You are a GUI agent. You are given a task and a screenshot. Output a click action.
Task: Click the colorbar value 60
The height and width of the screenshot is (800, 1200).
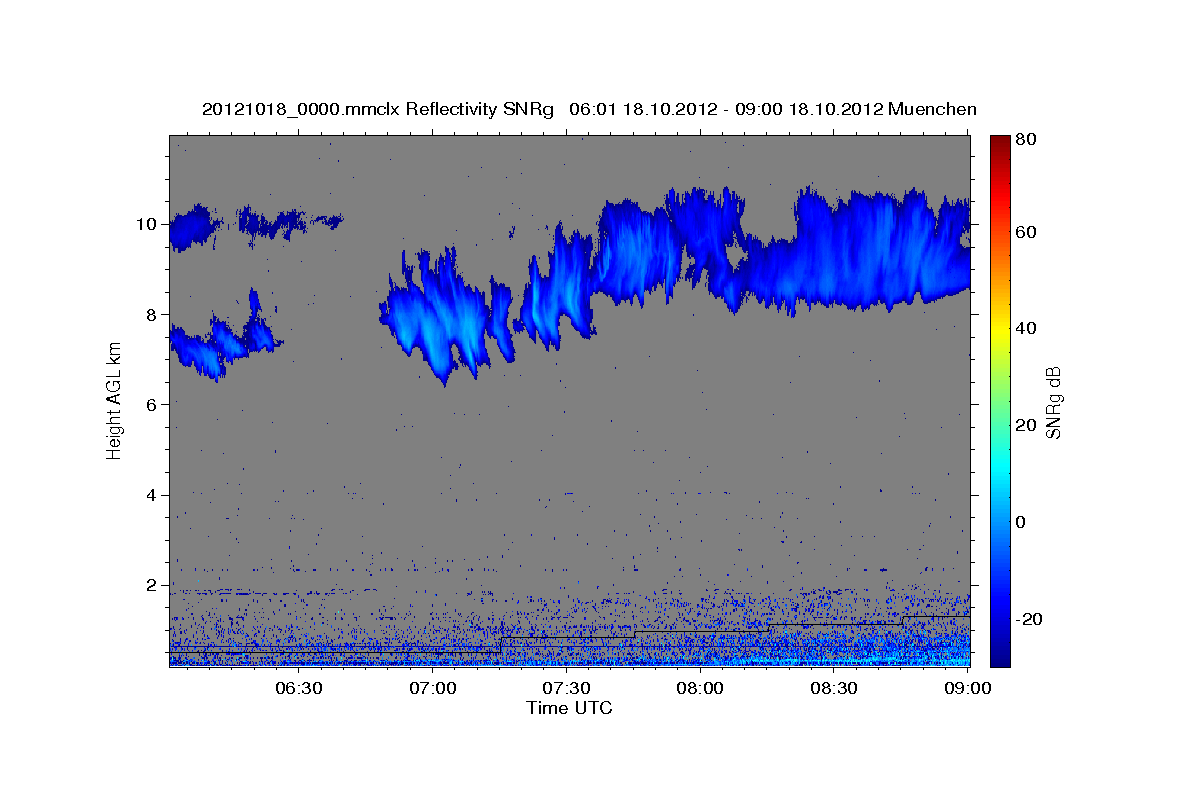1025,232
